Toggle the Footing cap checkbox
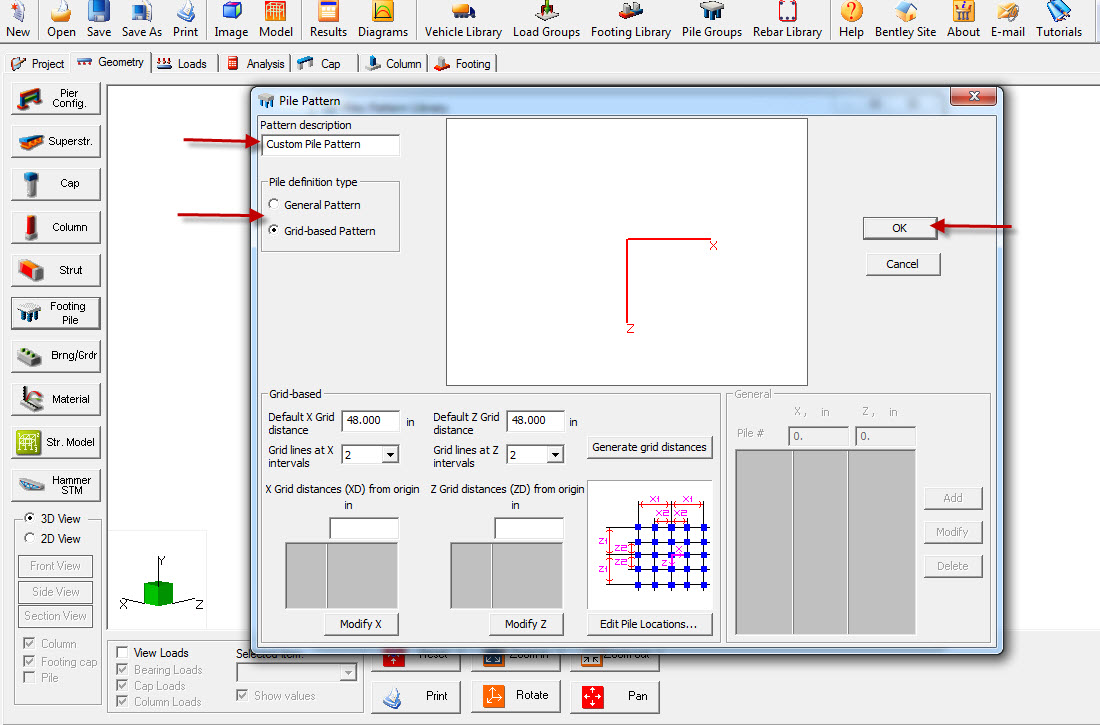This screenshot has height=725, width=1100. 29,661
